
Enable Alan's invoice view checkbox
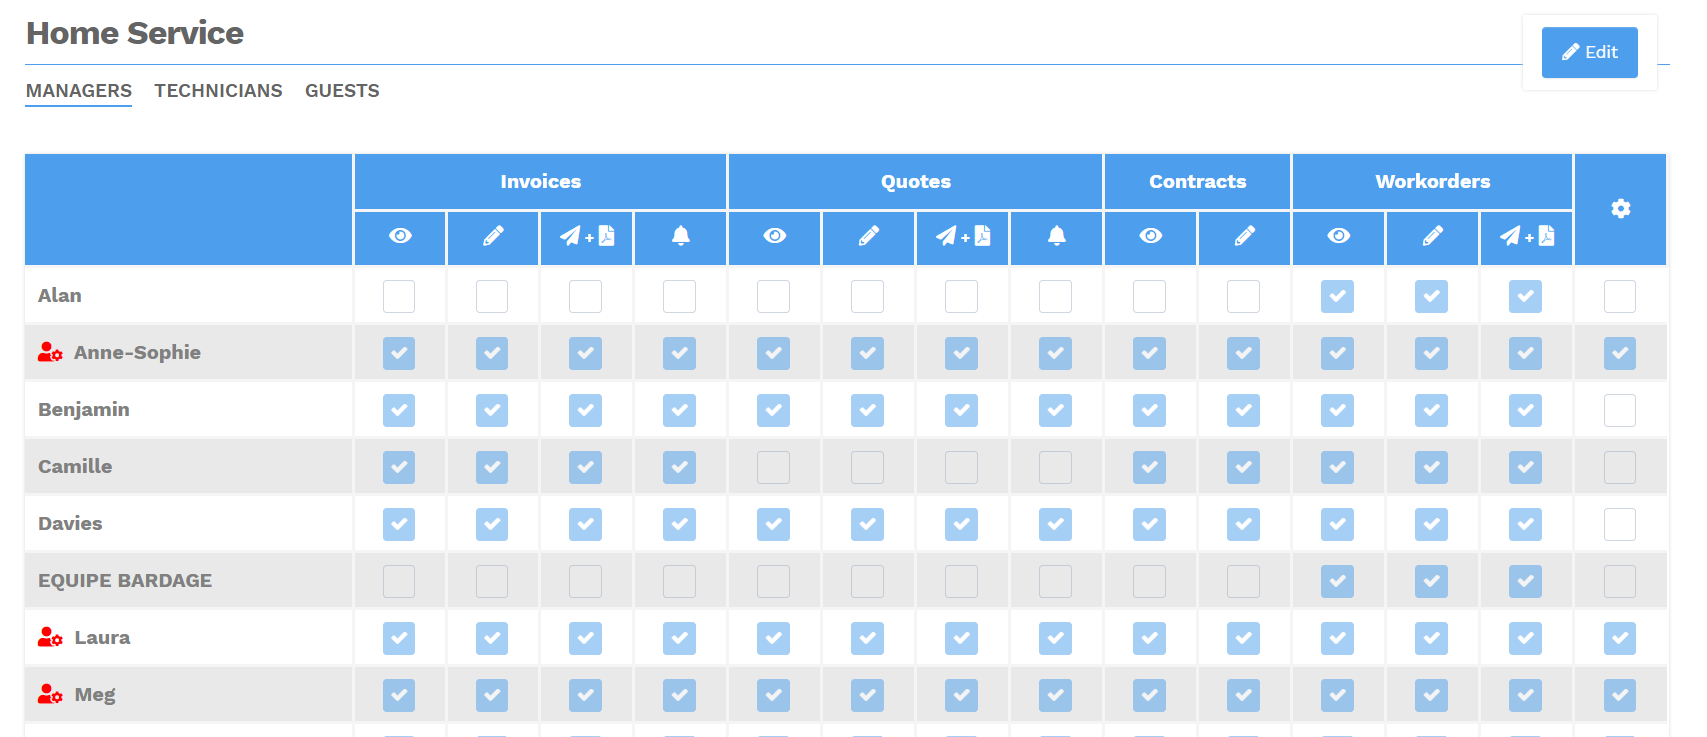(x=399, y=296)
